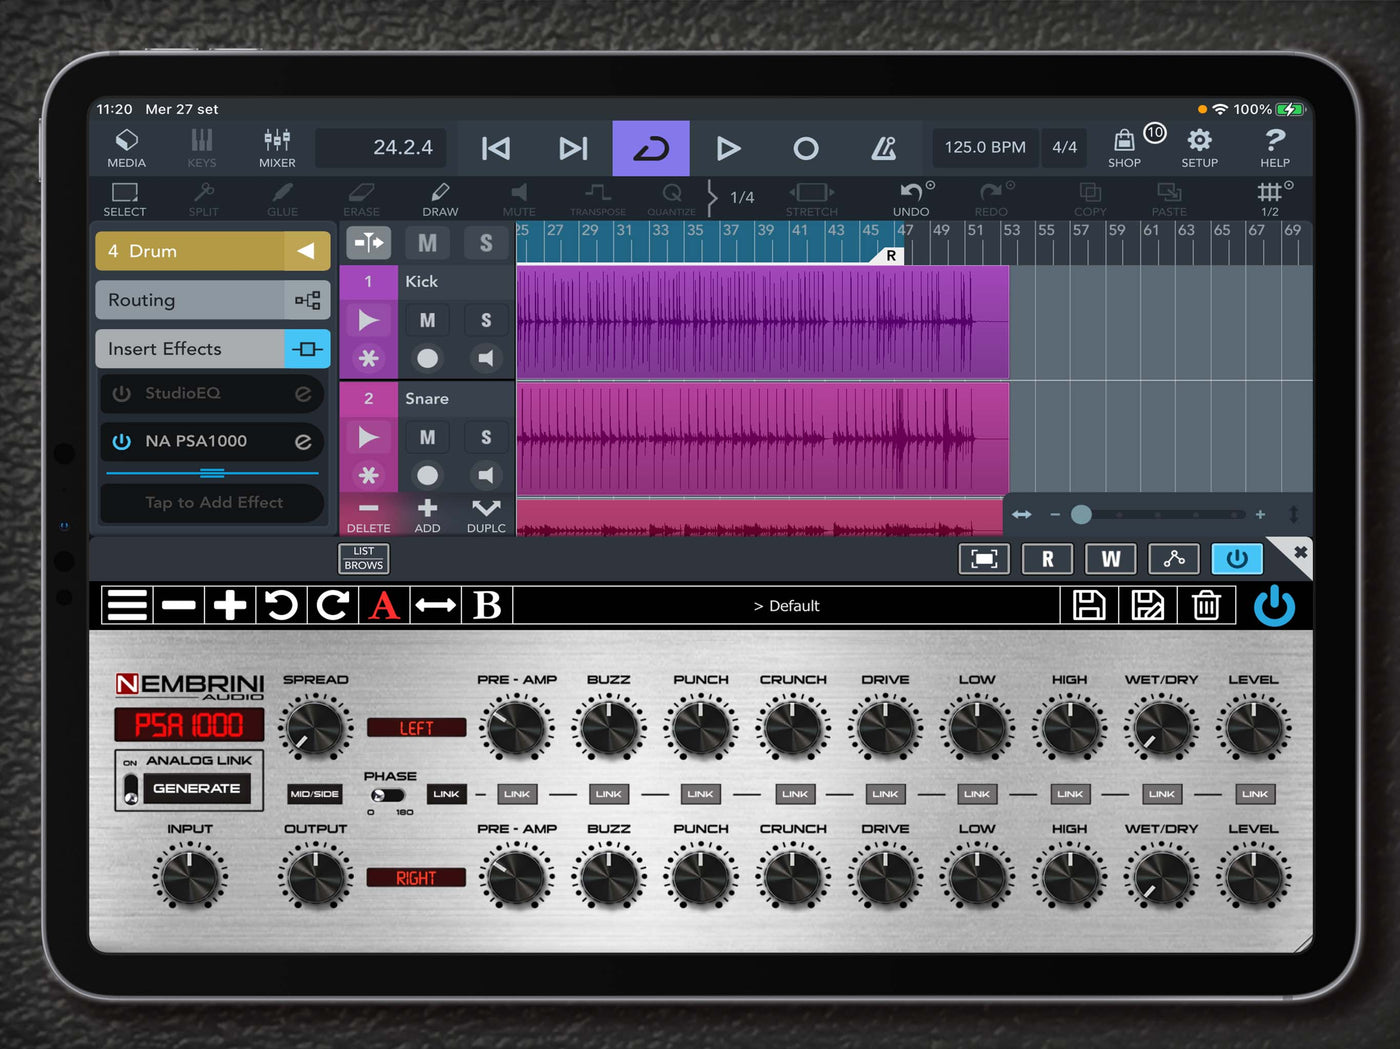Toggle LINK under the WET/DRY knob
This screenshot has height=1049, width=1400.
(x=1162, y=794)
